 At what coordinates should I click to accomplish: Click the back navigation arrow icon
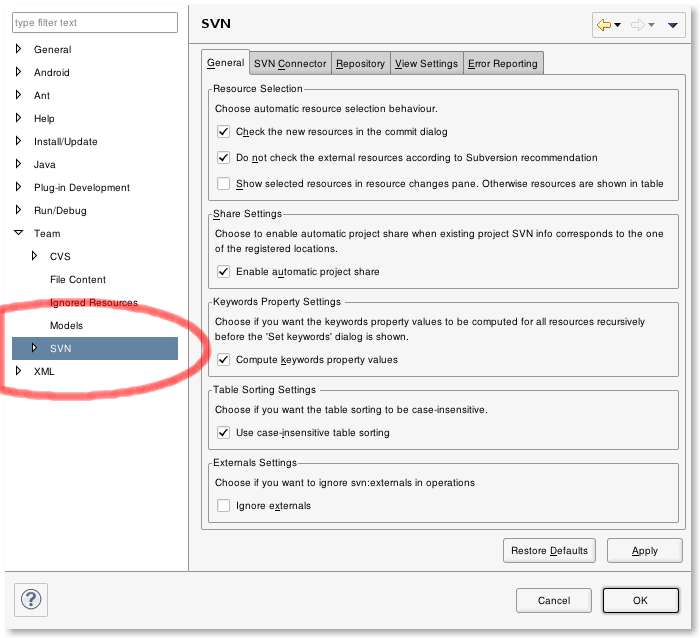tap(603, 25)
